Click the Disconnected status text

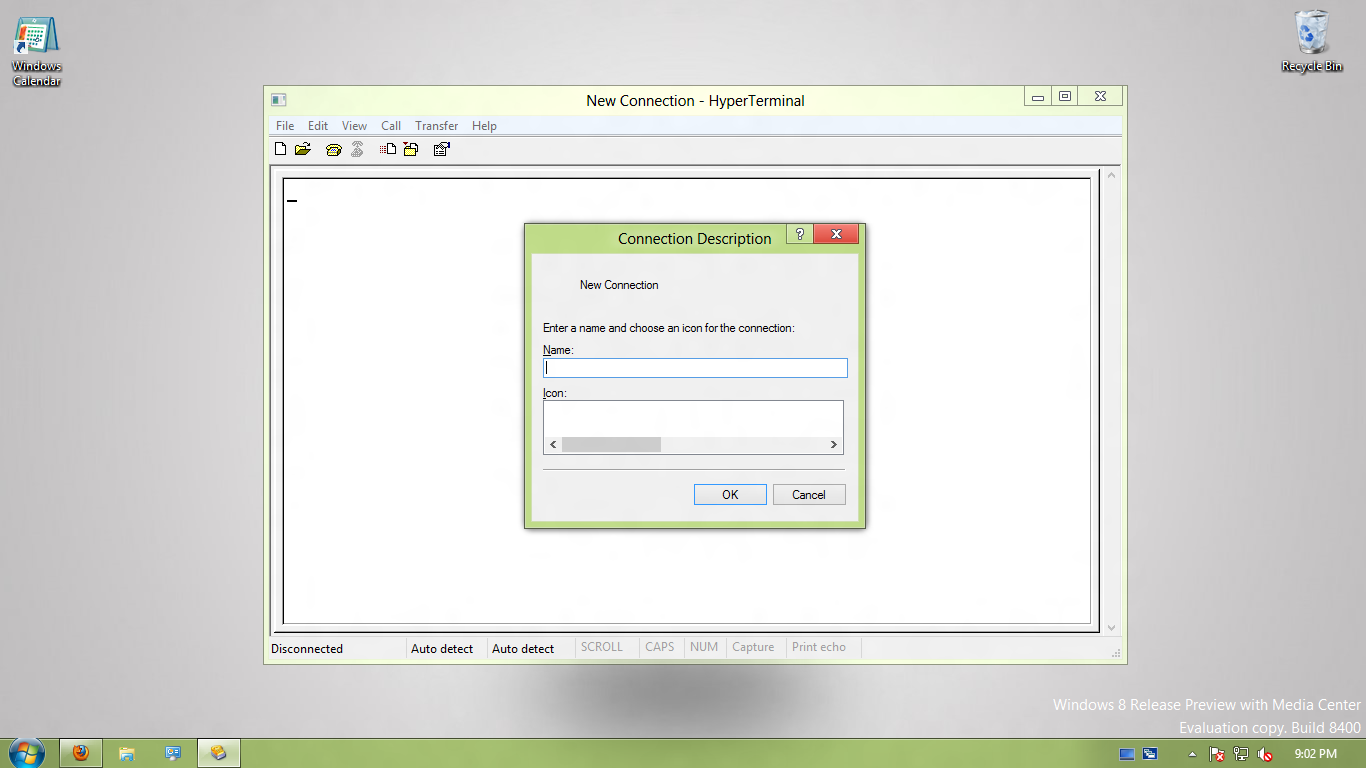pyautogui.click(x=307, y=649)
